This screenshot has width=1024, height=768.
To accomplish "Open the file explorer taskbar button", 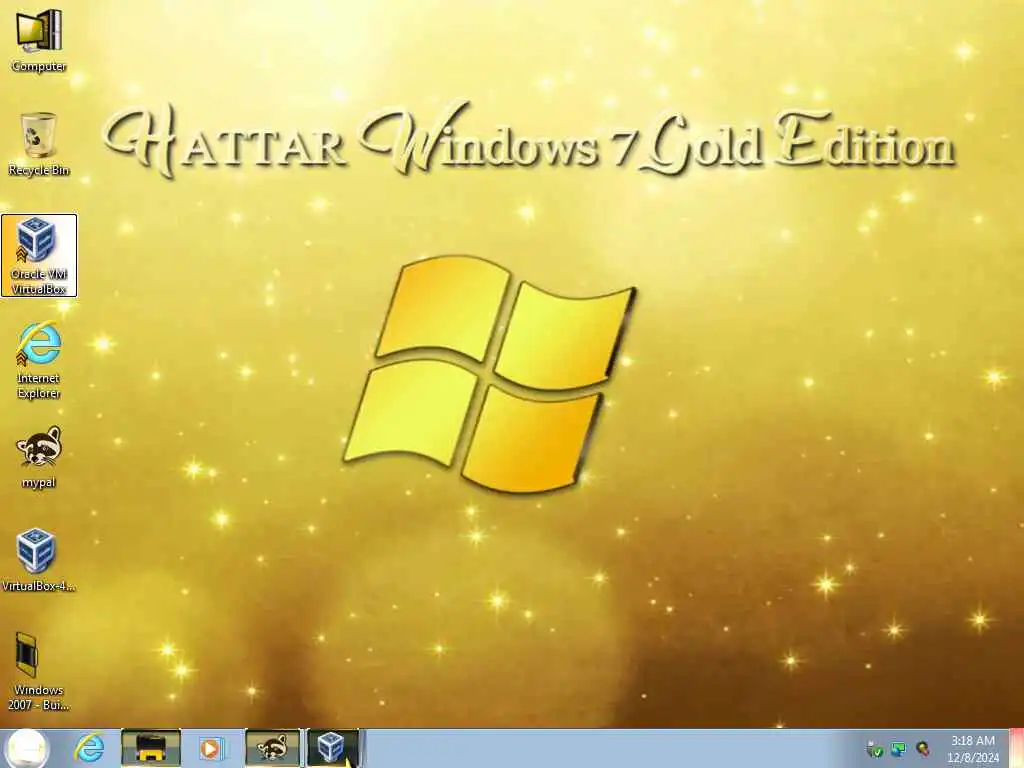I will [x=151, y=748].
